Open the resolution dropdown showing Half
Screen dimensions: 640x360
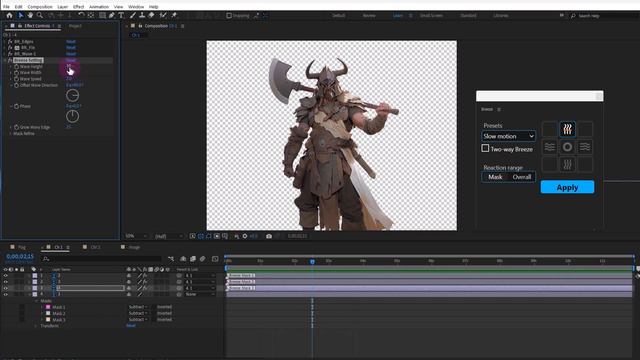(168, 236)
